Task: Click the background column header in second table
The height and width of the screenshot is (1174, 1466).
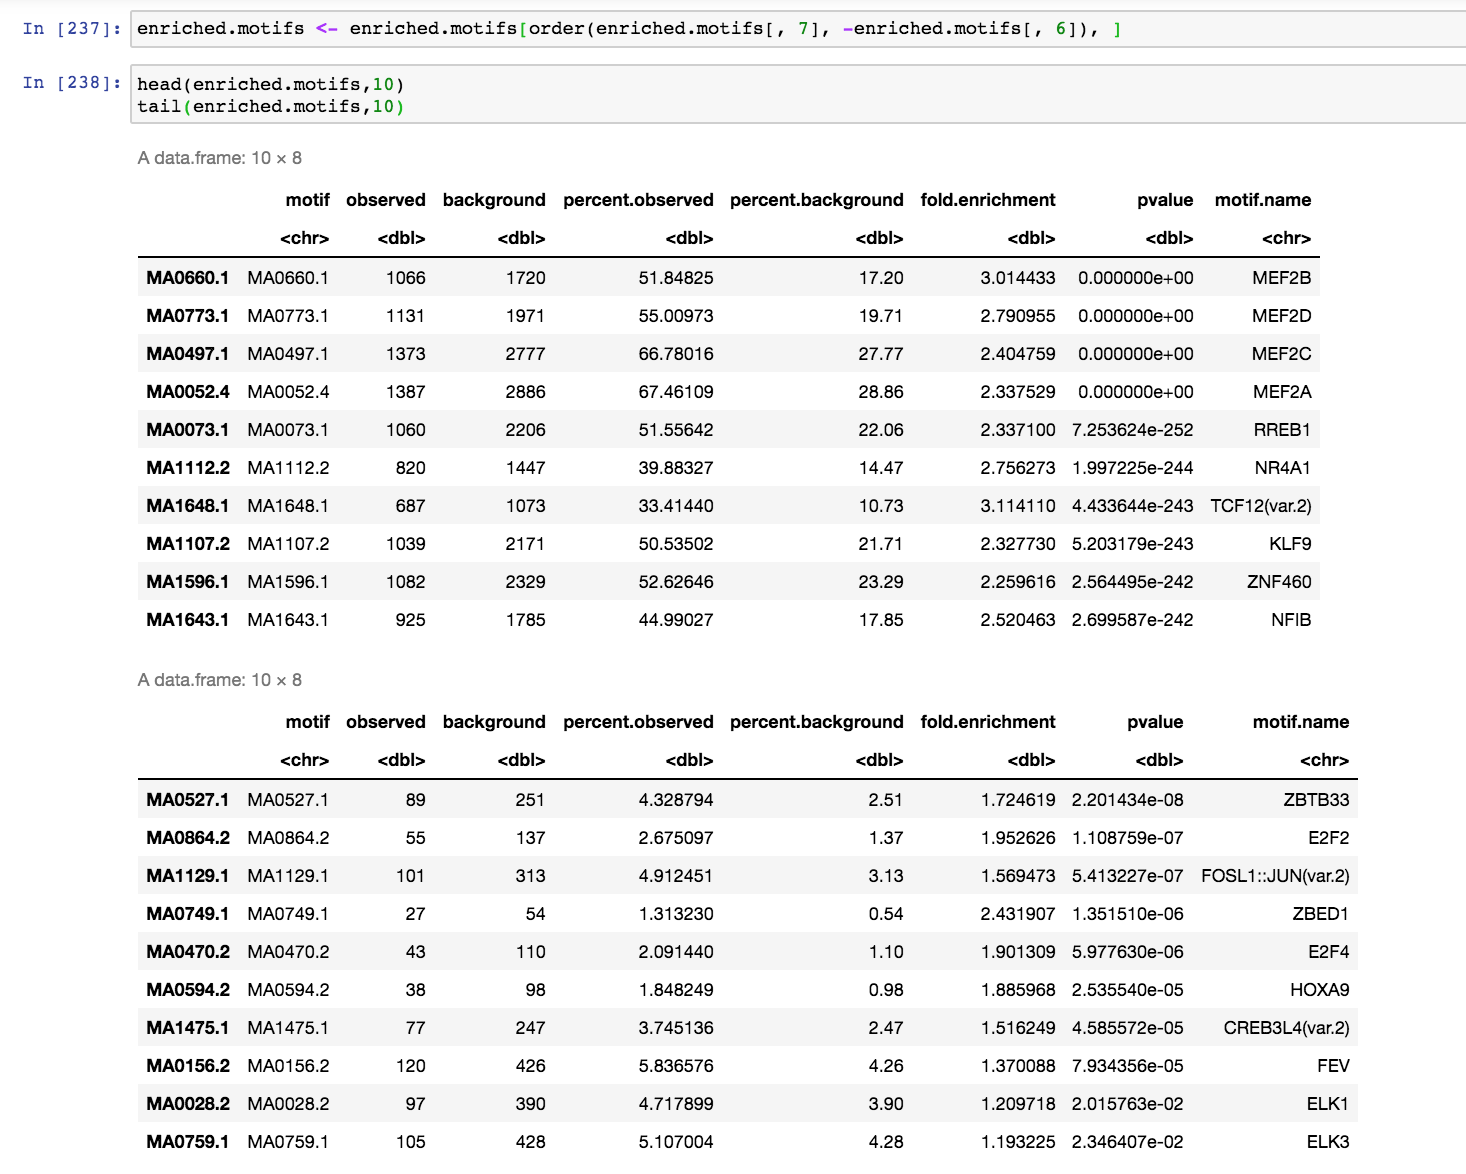Action: [494, 722]
